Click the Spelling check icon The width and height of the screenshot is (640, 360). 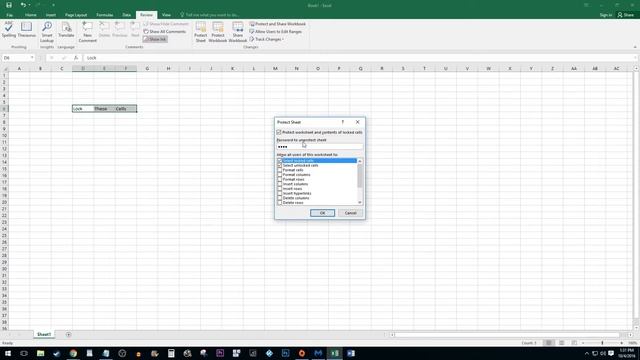coord(9,30)
